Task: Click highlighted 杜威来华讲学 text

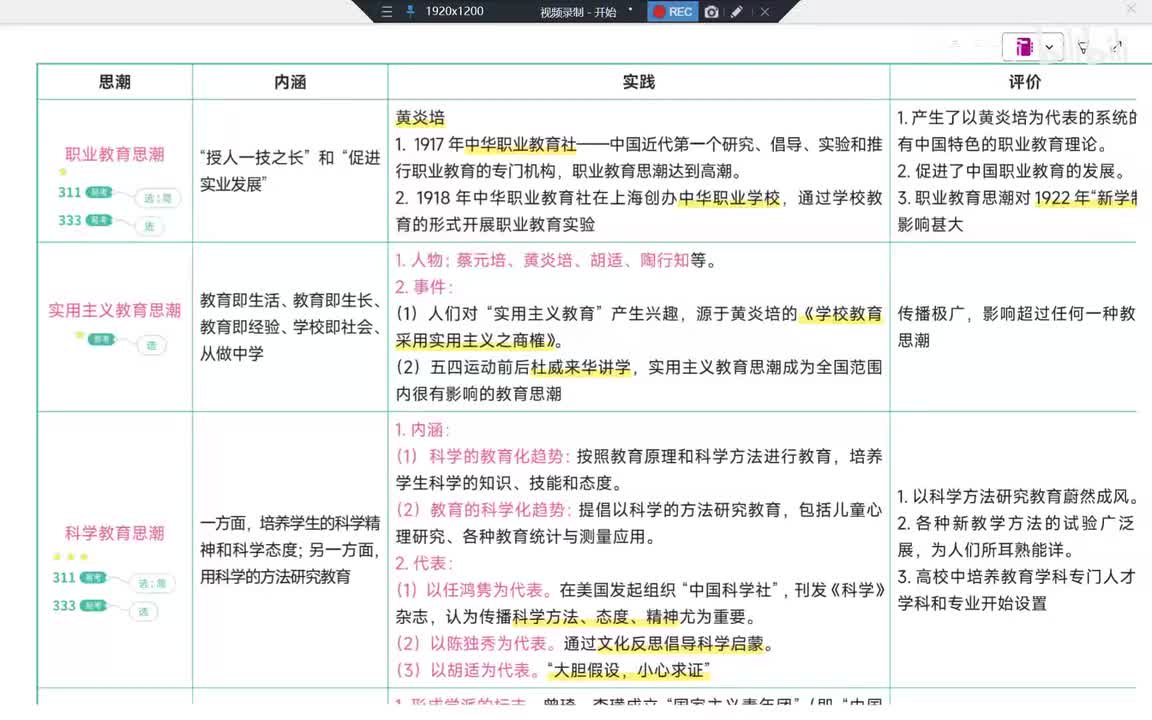Action: 581,367
